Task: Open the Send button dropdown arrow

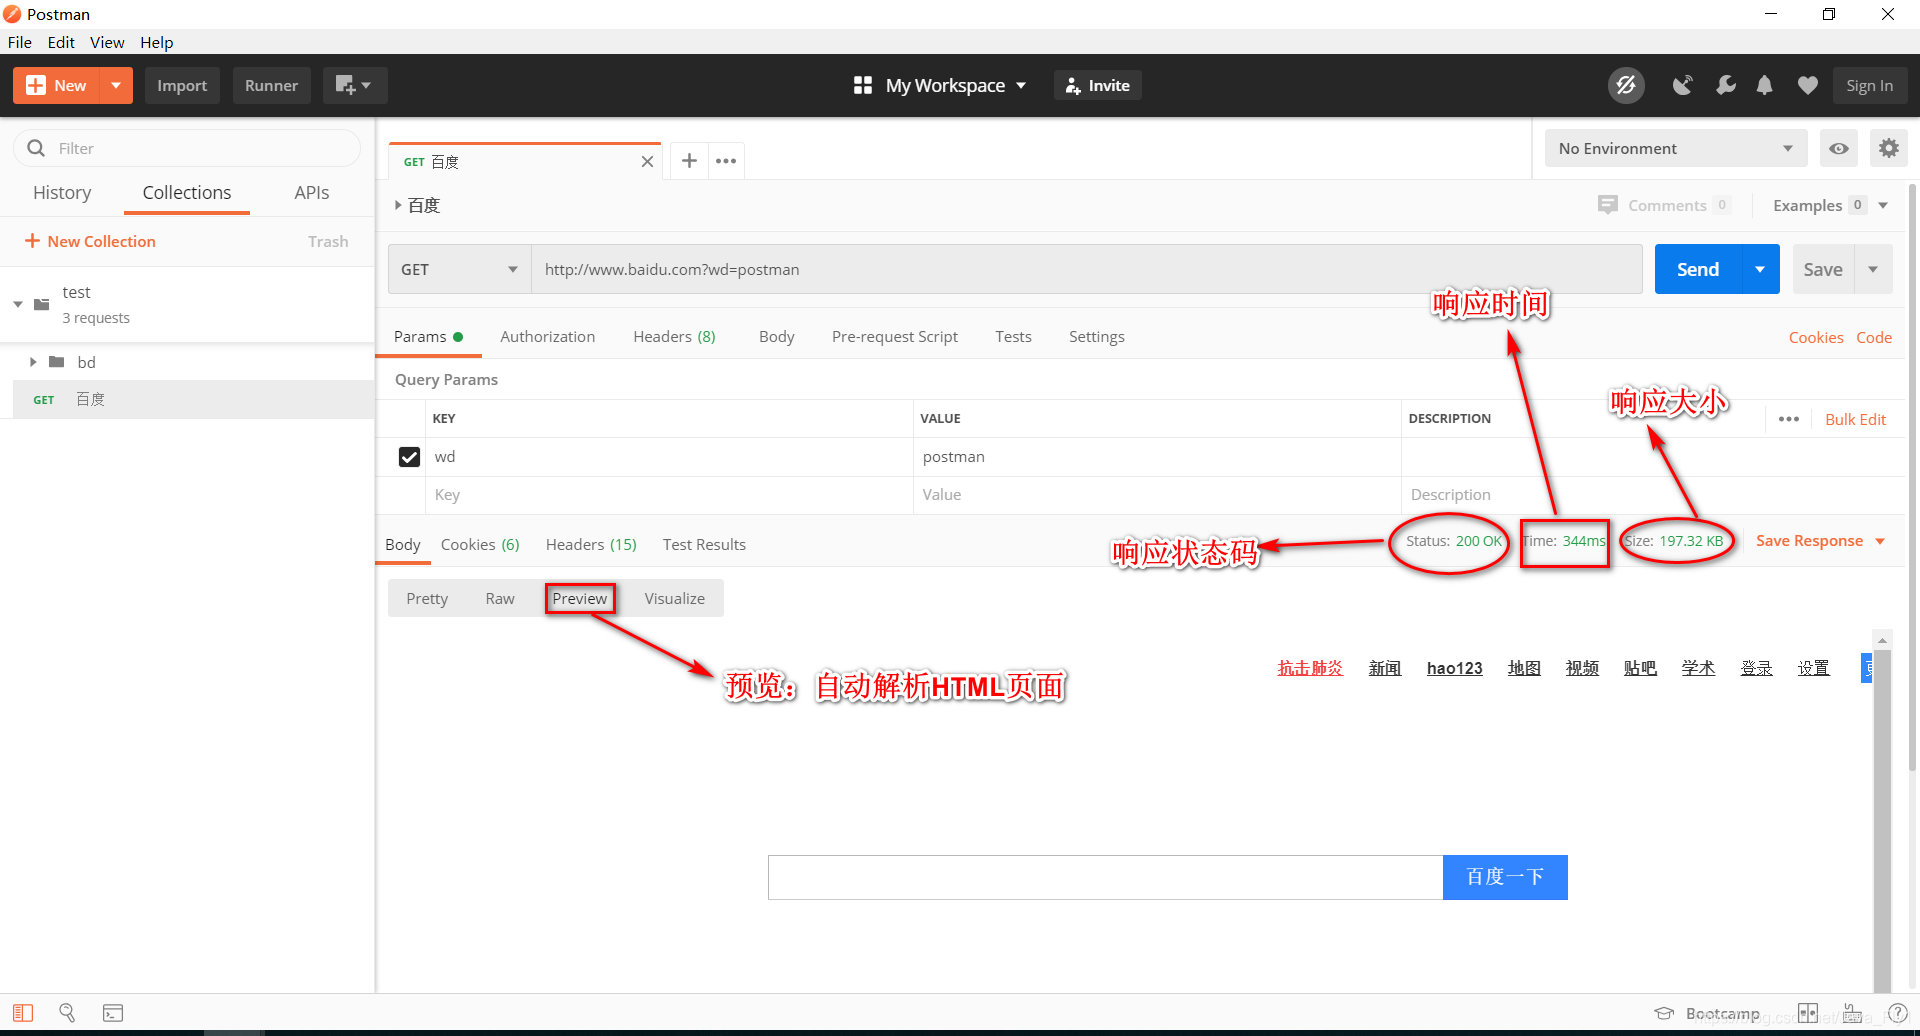Action: (x=1760, y=269)
